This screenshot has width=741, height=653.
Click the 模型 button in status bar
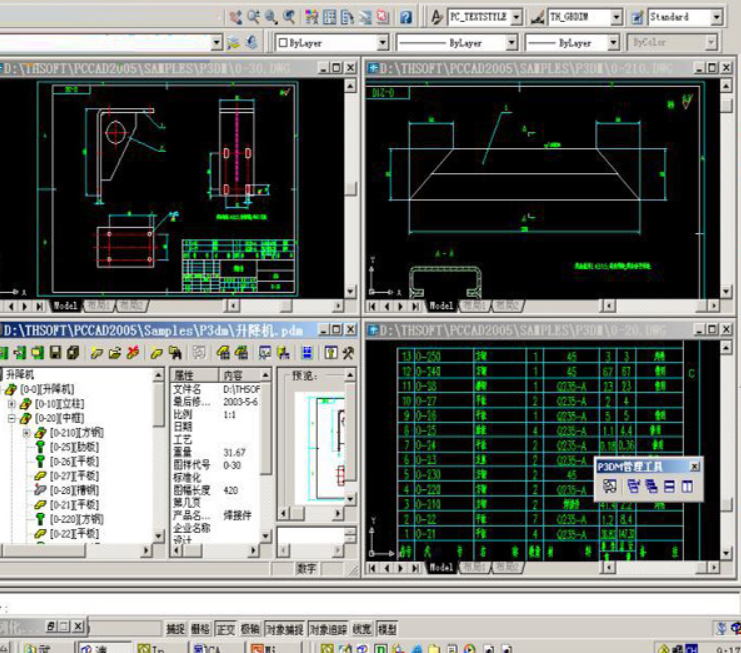(387, 629)
